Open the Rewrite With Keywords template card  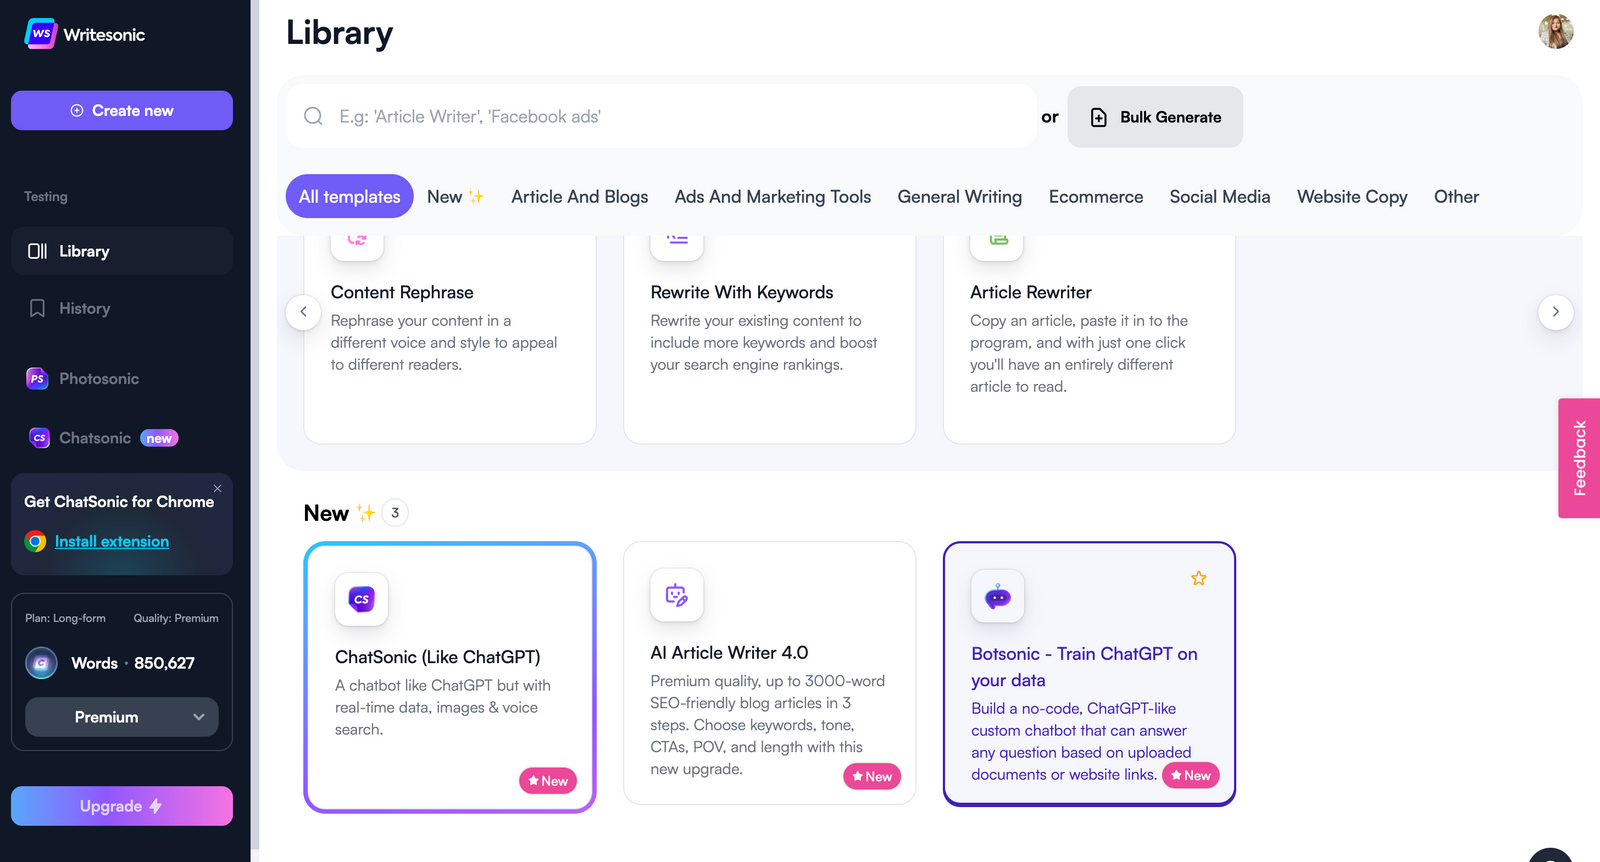(769, 338)
